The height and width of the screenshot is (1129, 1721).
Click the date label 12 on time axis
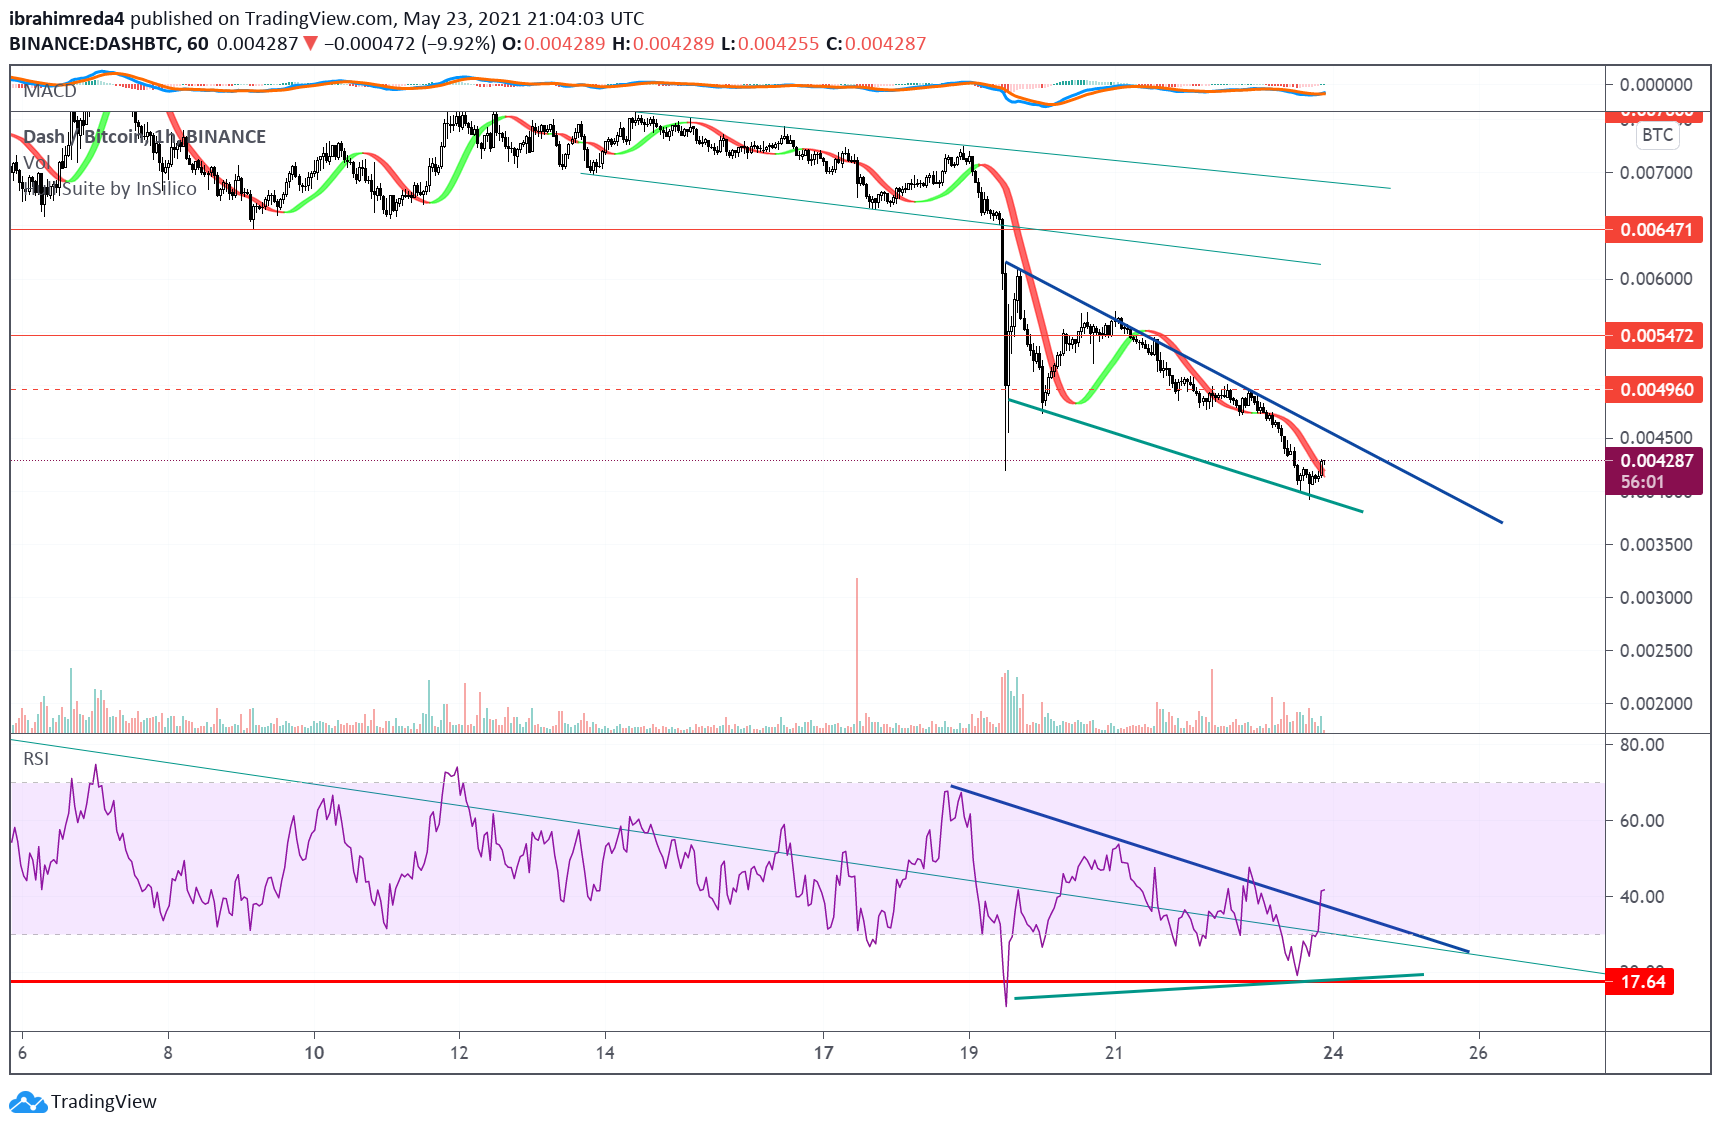[x=459, y=1053]
